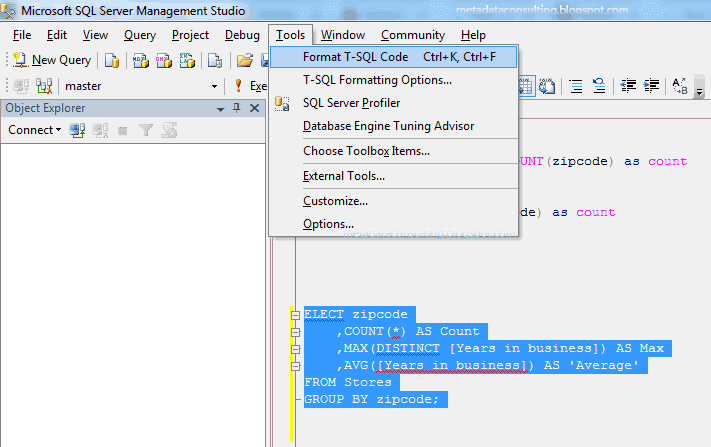Toggle the Object Explorer auto-hide pin
711x447 pixels.
(x=236, y=108)
